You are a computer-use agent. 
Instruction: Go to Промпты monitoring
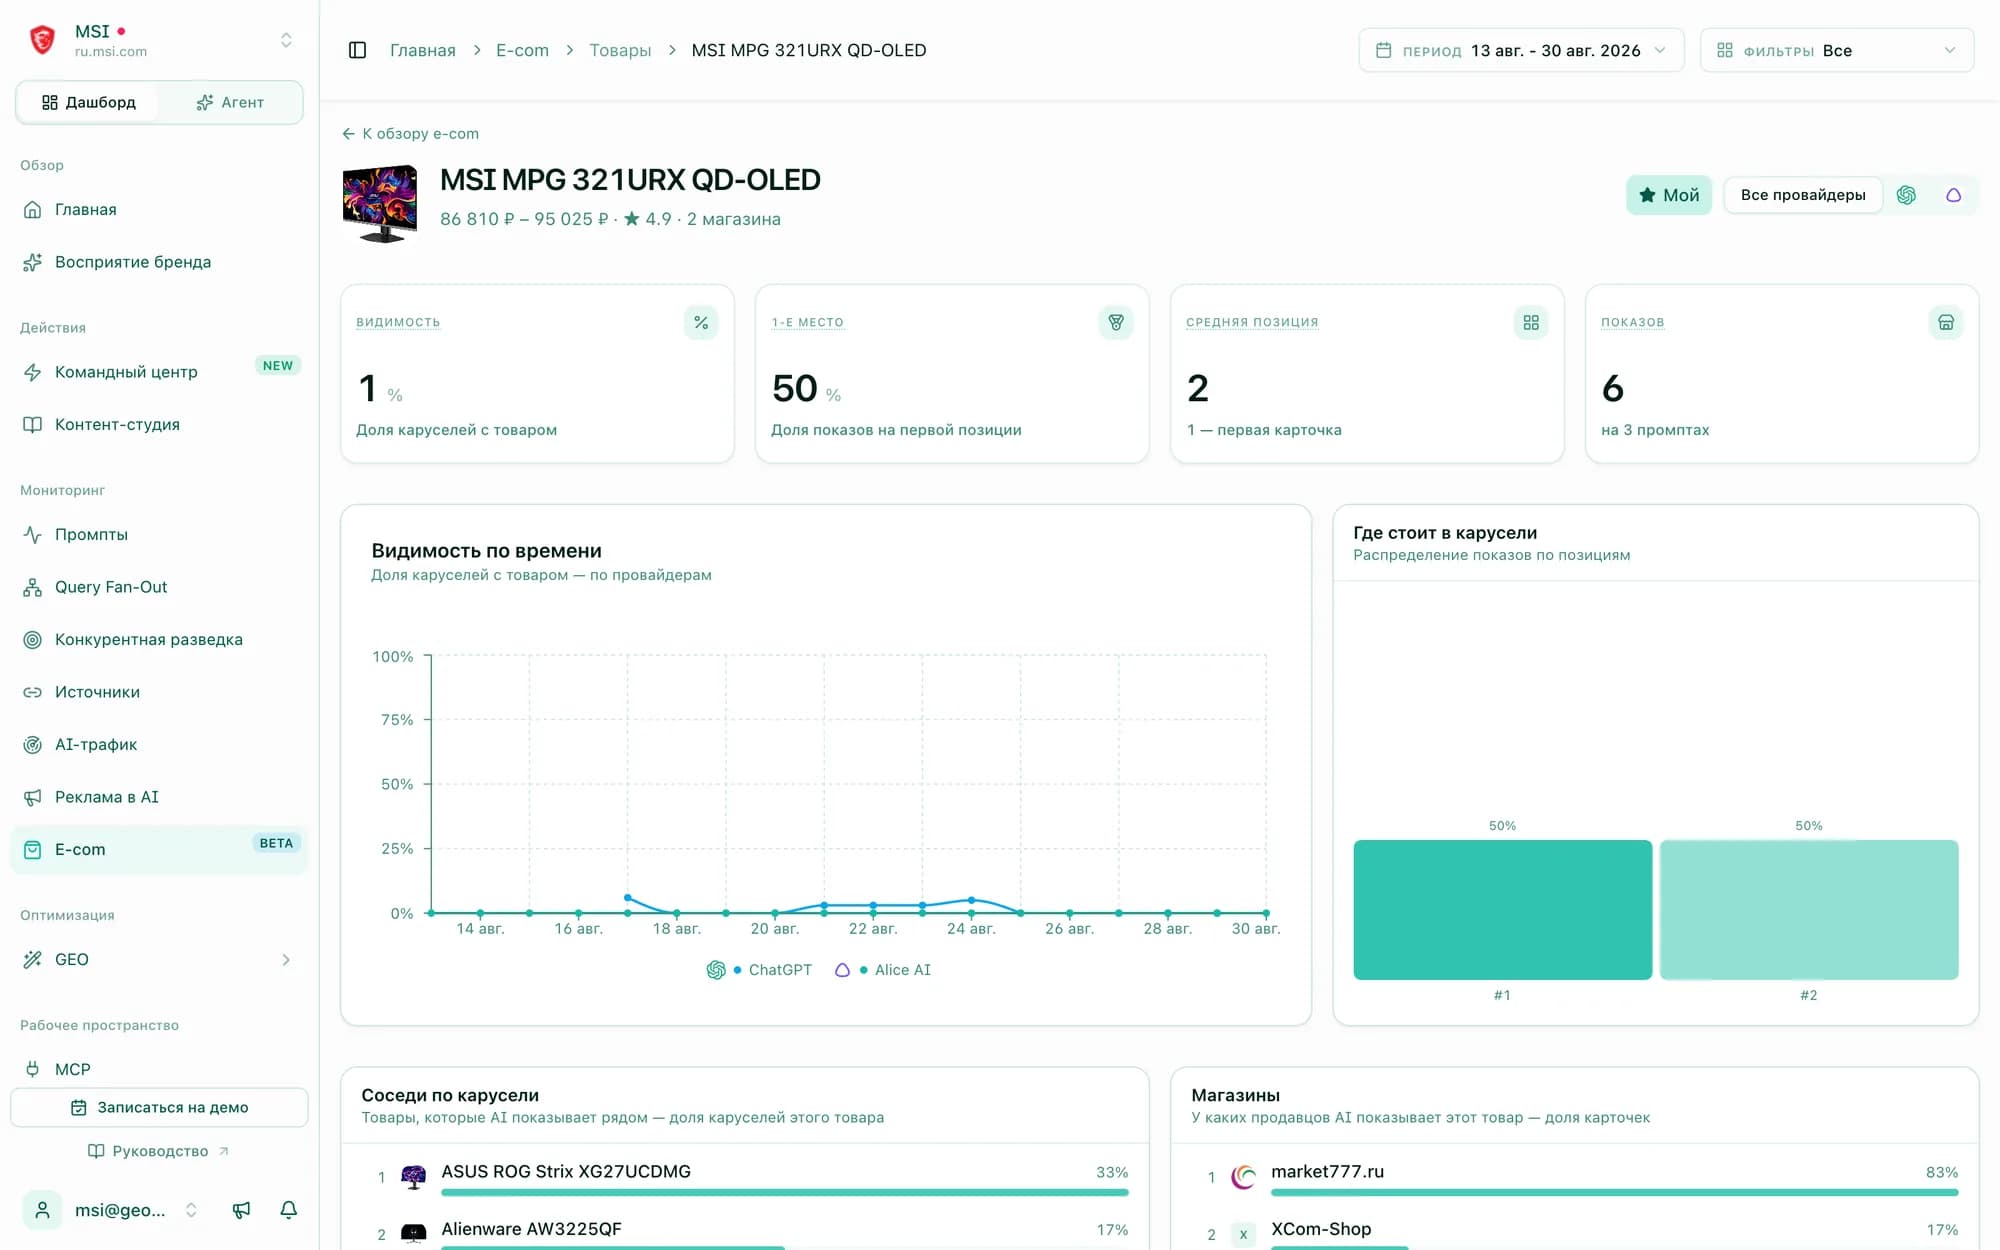(160, 535)
